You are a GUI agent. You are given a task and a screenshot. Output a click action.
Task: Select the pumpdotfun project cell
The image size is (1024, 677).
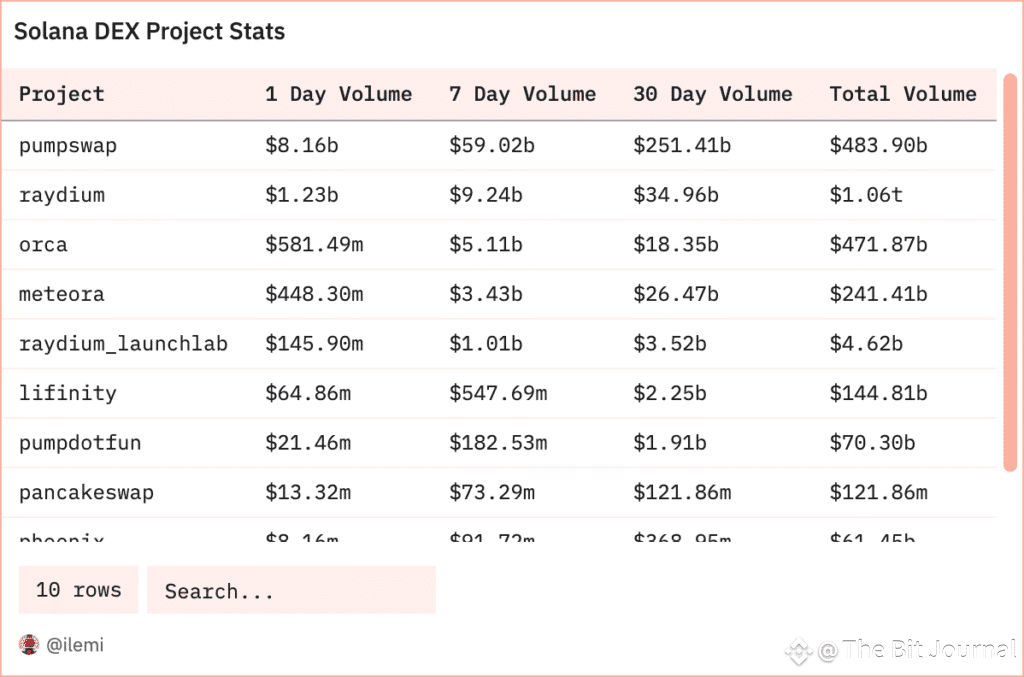(x=80, y=443)
